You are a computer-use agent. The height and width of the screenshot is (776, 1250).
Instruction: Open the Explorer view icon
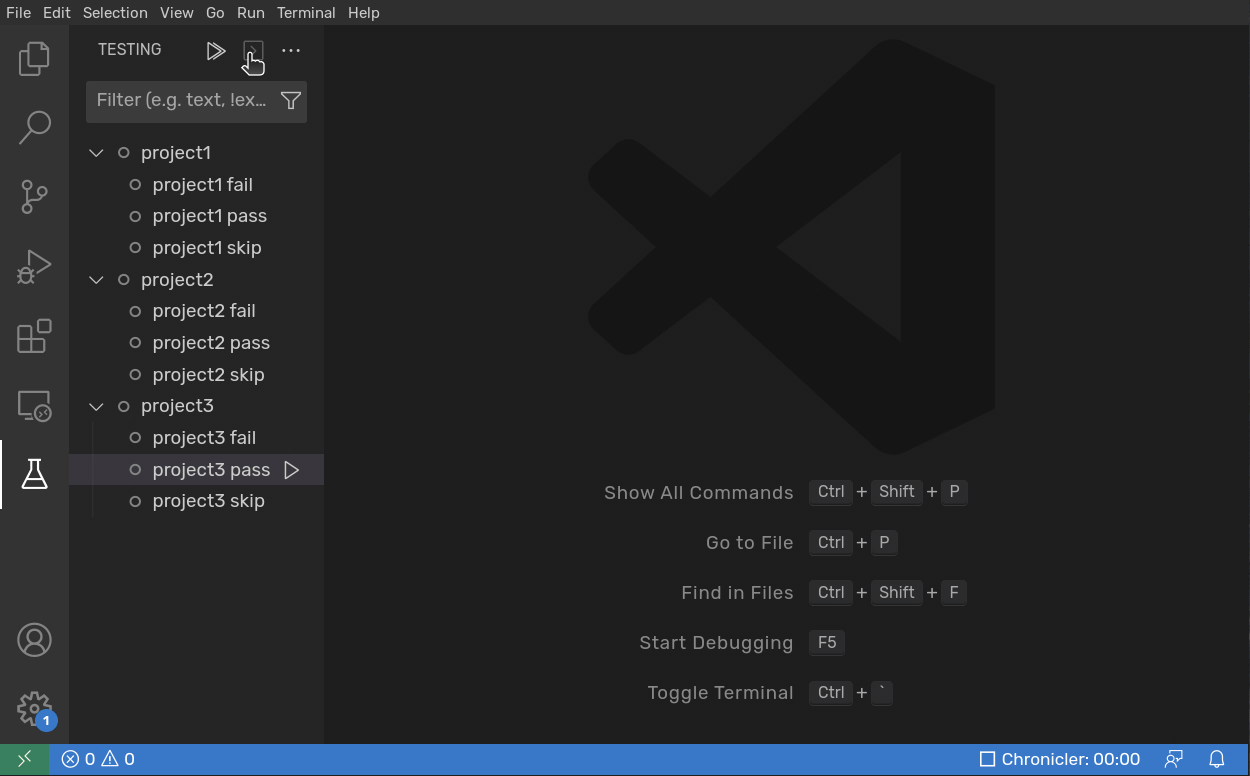[x=34, y=59]
